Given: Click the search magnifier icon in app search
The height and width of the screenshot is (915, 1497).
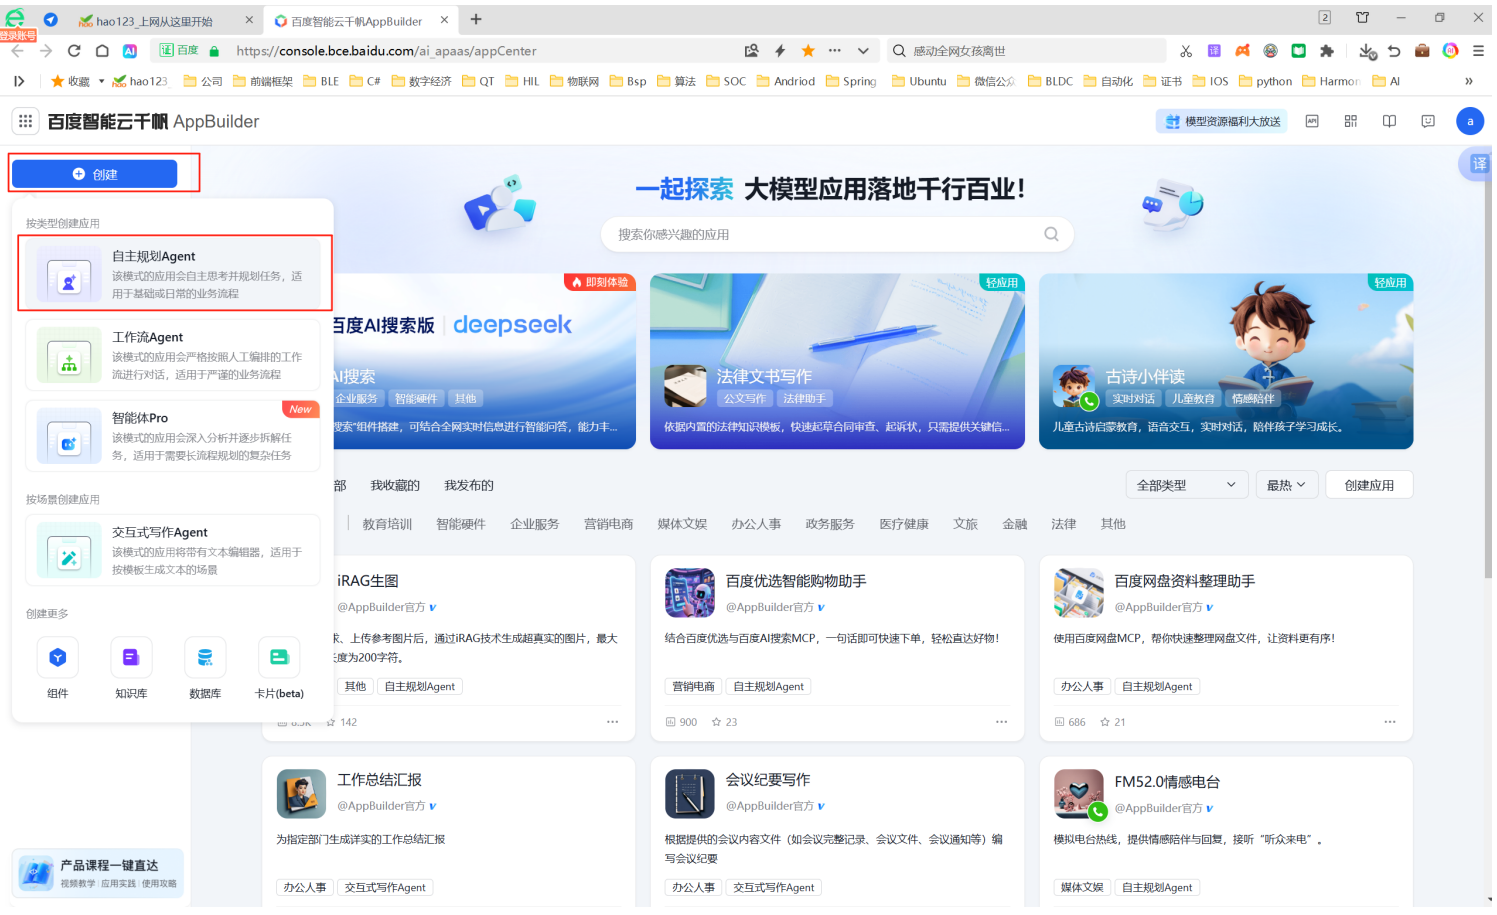Looking at the screenshot, I should pos(1051,234).
